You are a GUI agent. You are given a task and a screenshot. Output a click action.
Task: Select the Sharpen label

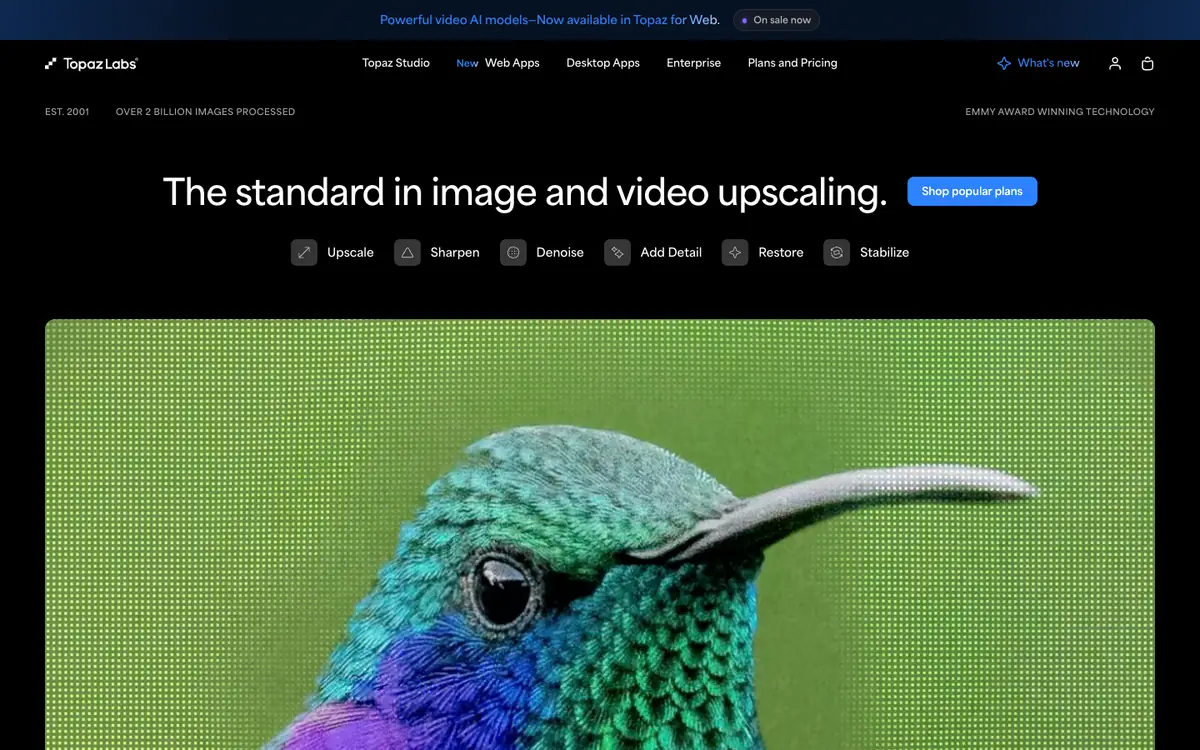(x=455, y=253)
